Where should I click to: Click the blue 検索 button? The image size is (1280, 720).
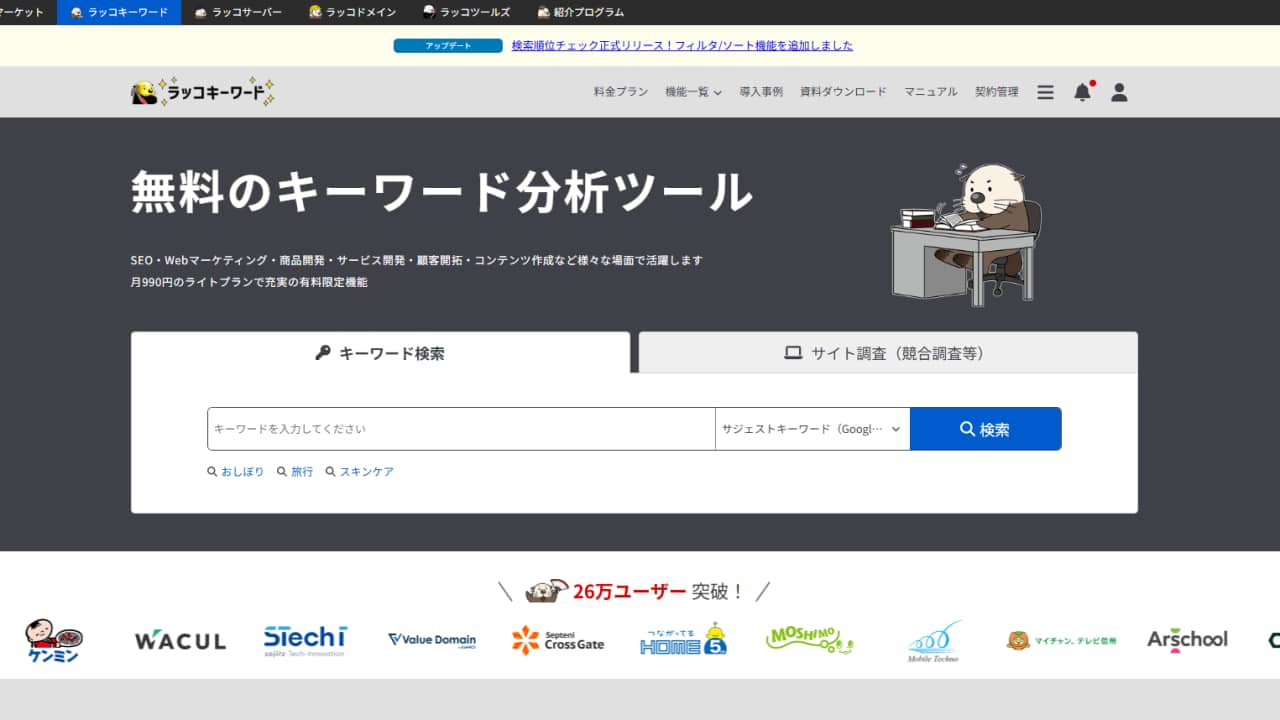coord(985,429)
